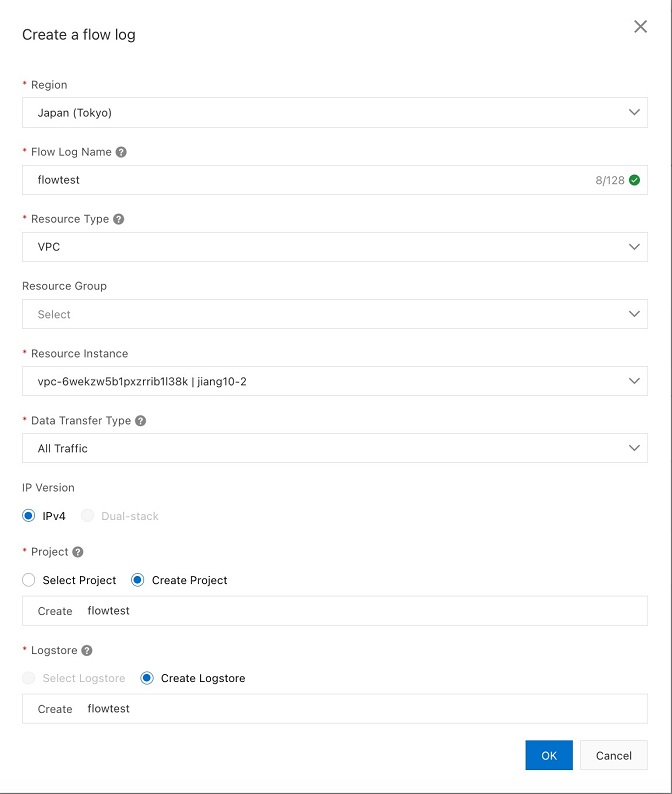Open the Resource Group Select dropdown
Viewport: 672px width, 794px height.
point(334,314)
